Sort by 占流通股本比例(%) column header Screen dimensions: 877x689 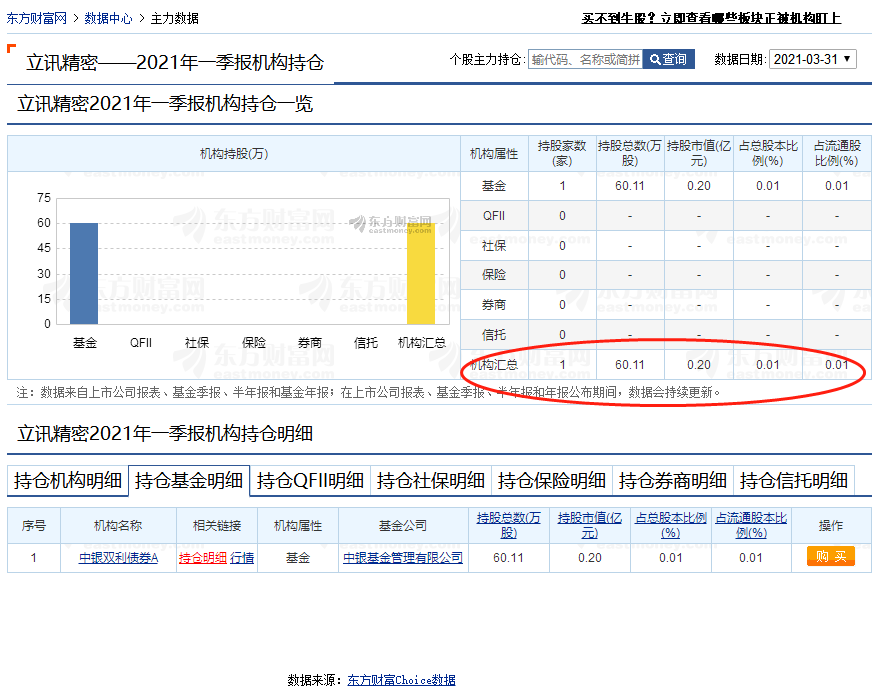pyautogui.click(x=751, y=525)
